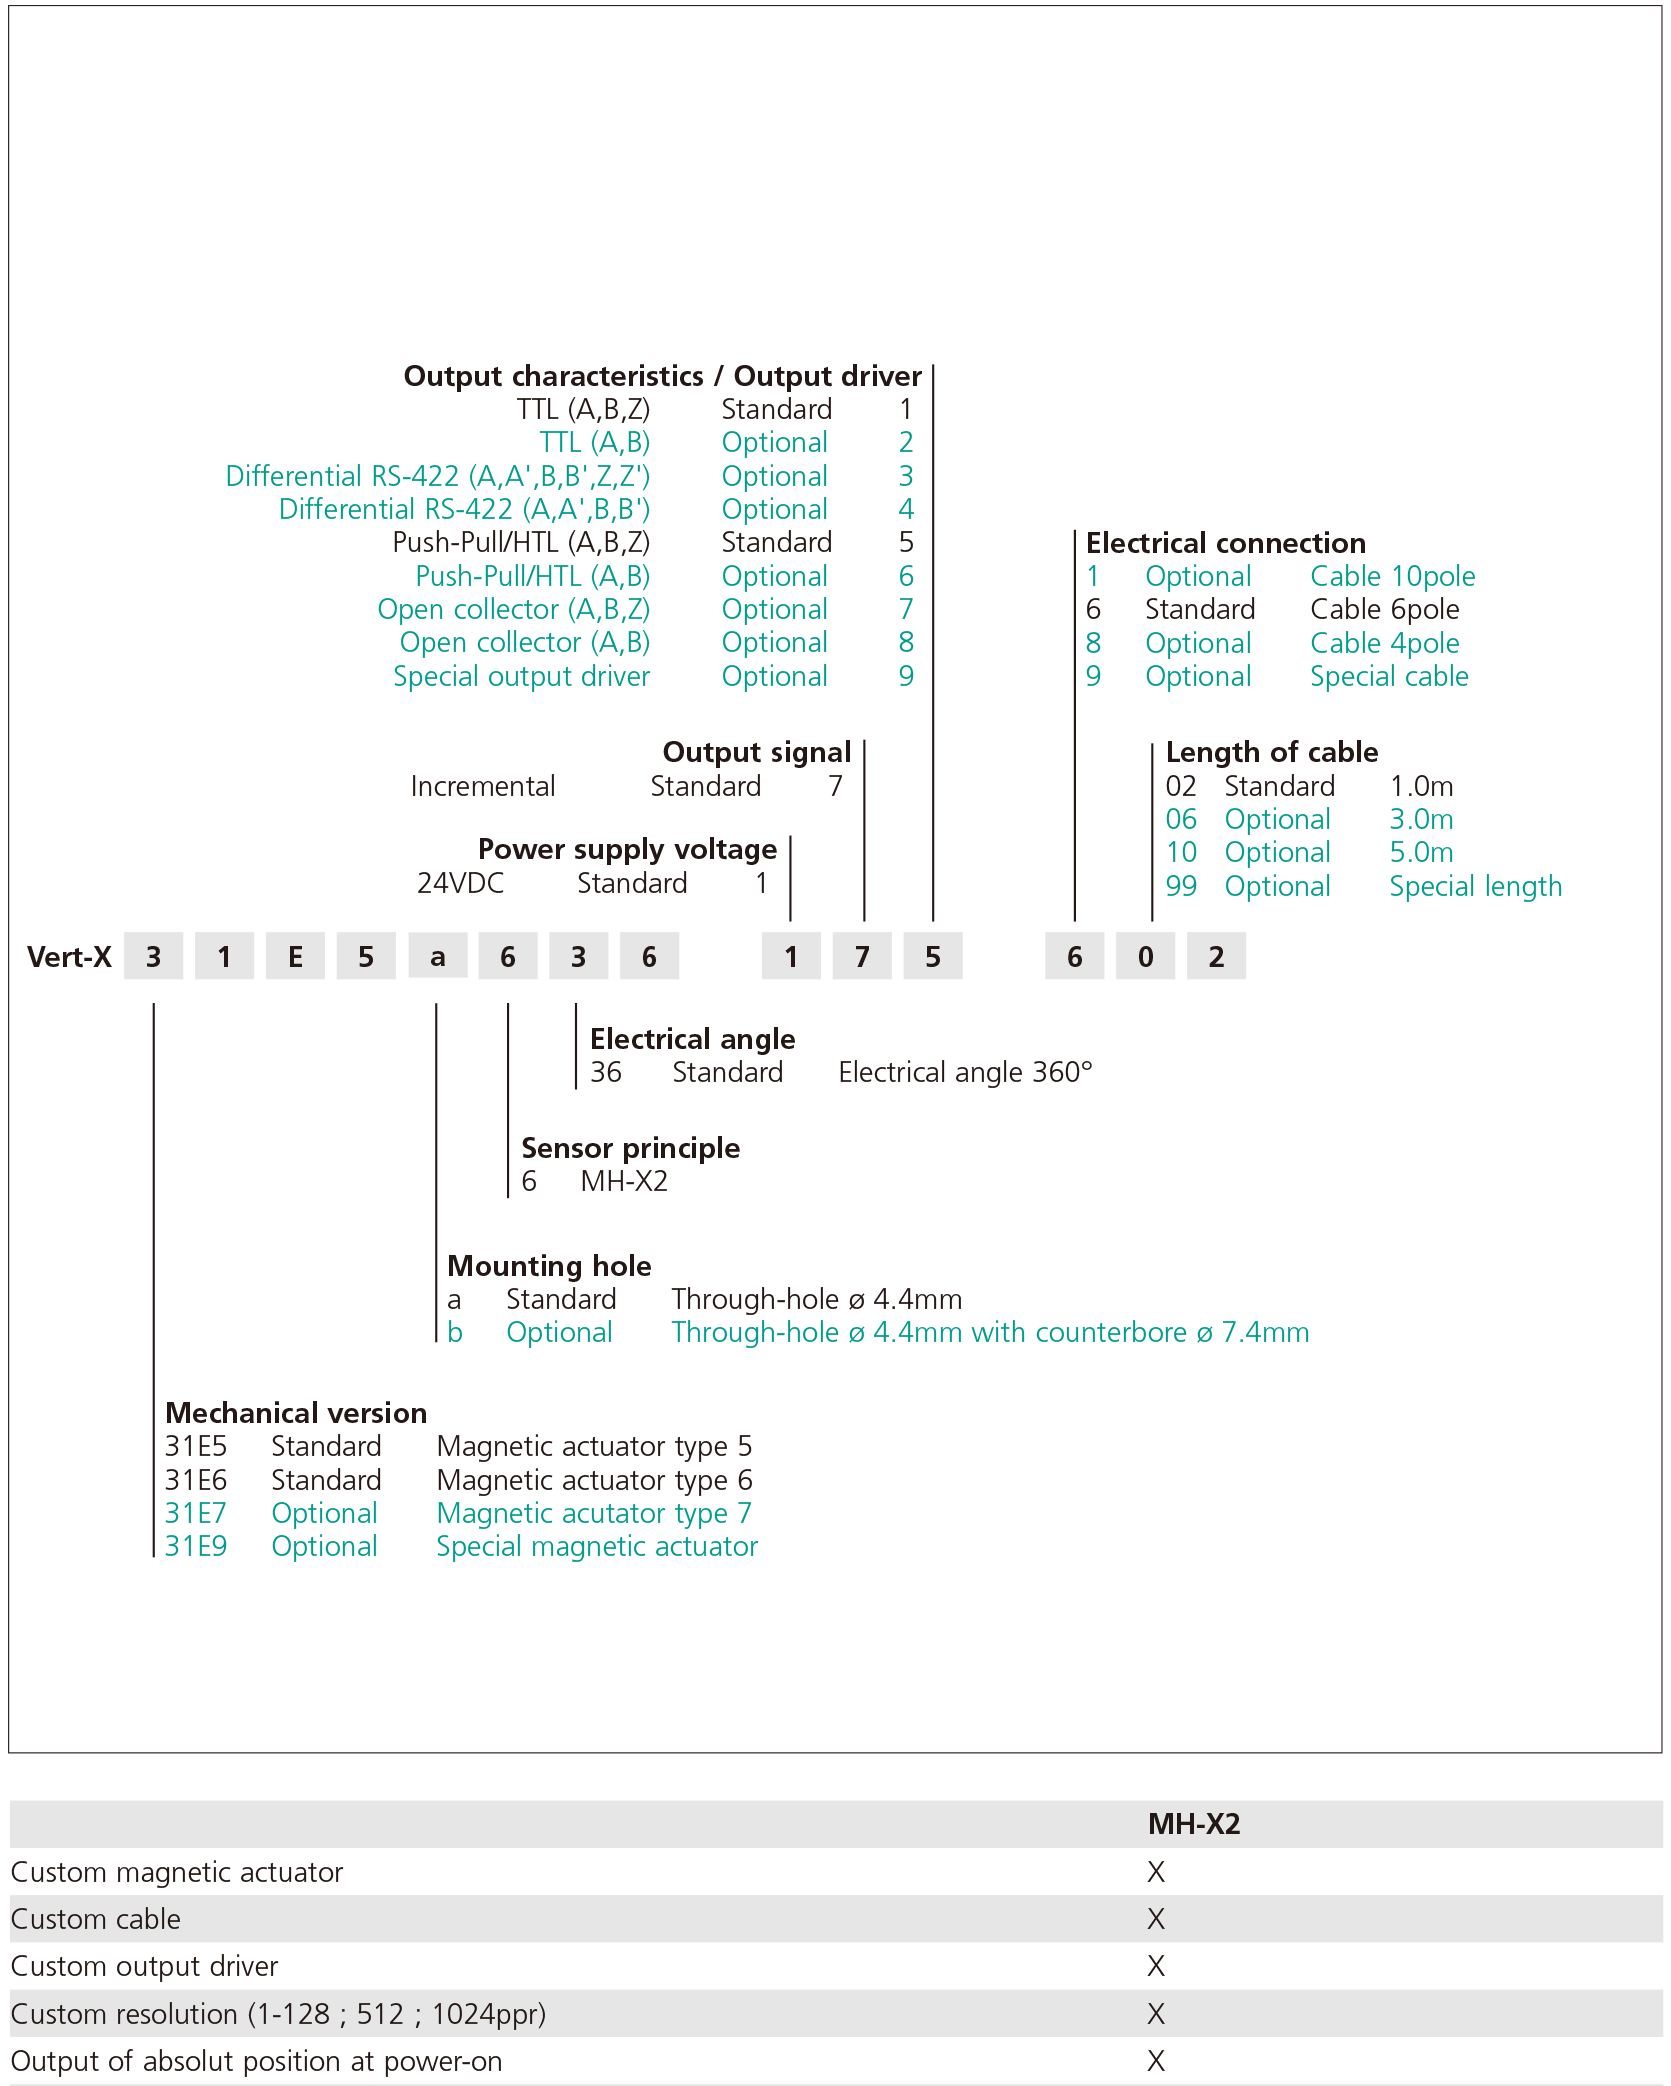The height and width of the screenshot is (2086, 1671).
Task: Click the 'MH-X2' table column header
Action: point(1194,1824)
